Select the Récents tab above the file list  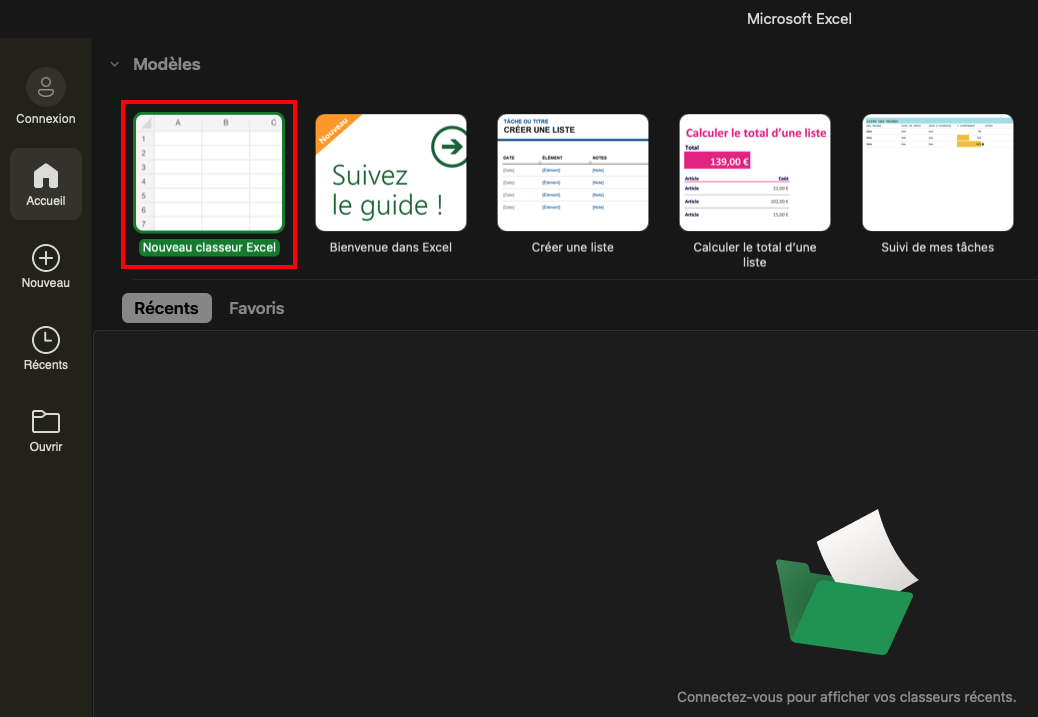[x=166, y=308]
